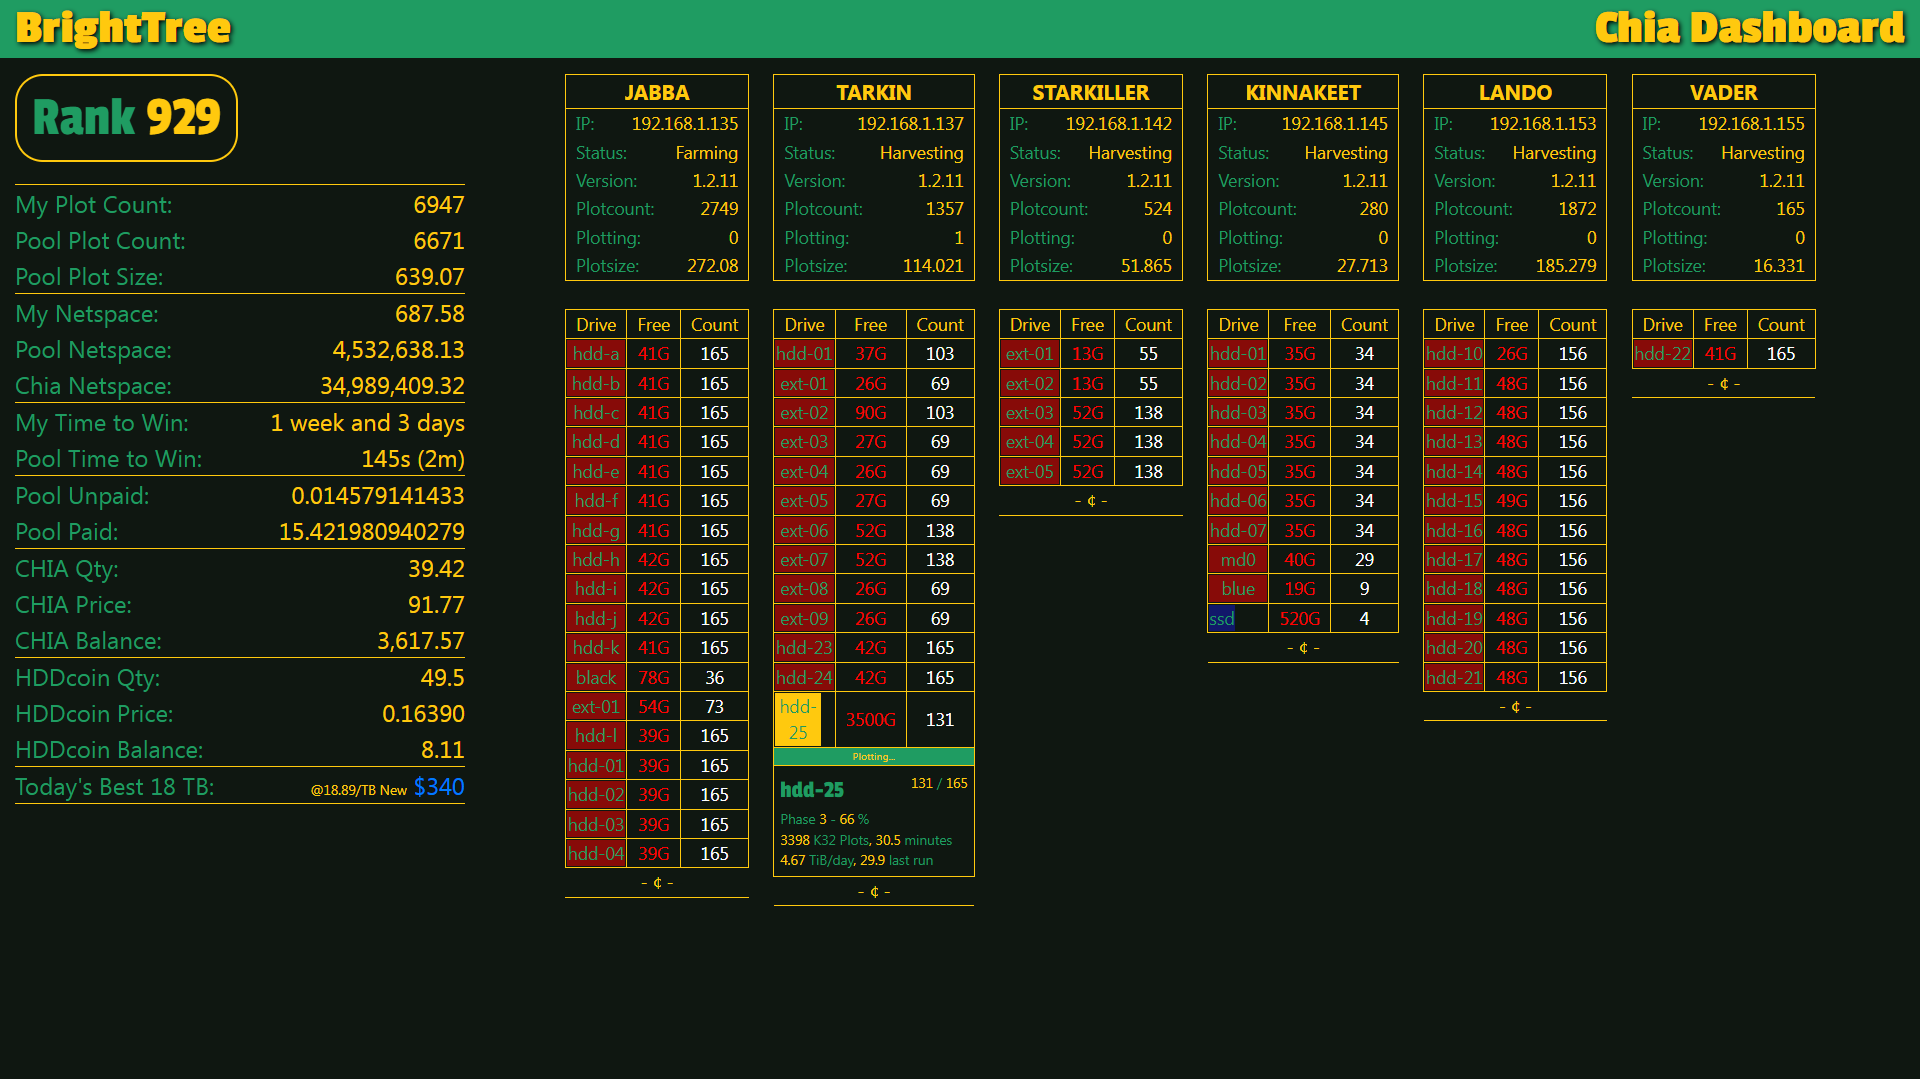Toggle the ¢ divider under STARKILLER's drives
Viewport: 1920px width, 1079px height.
[1090, 501]
